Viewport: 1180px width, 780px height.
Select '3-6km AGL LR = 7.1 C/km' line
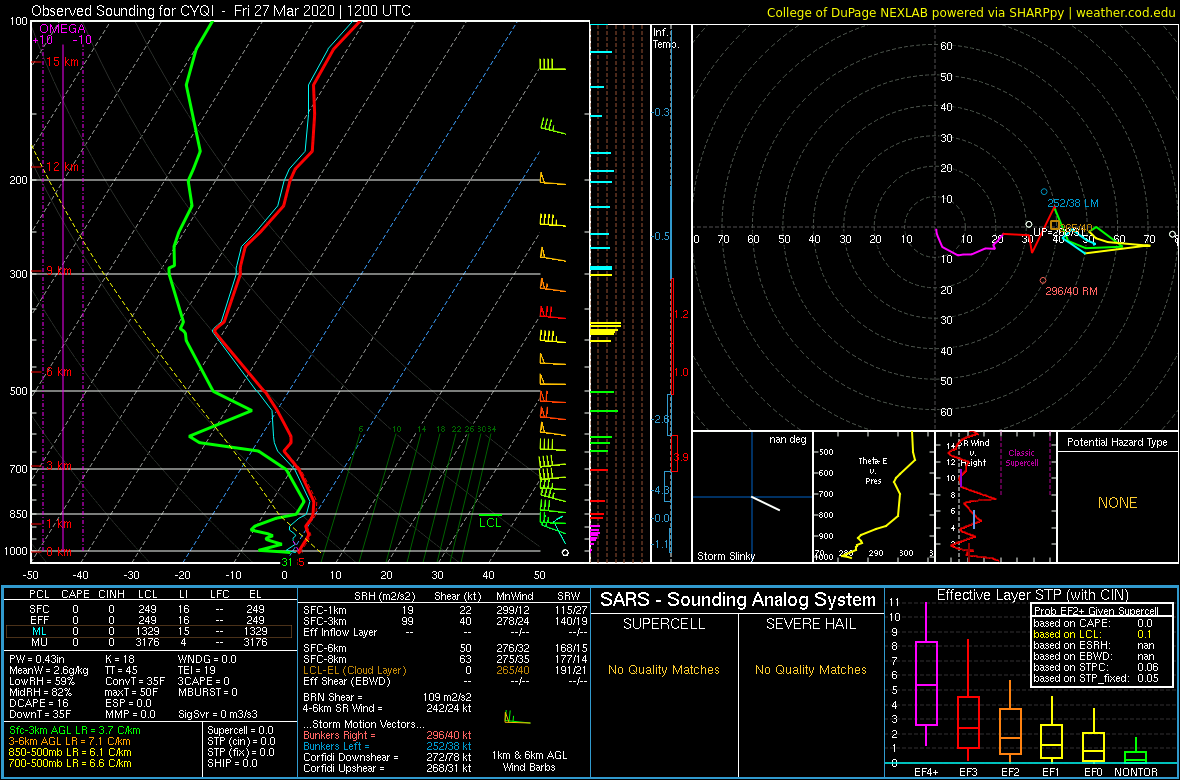[x=71, y=742]
